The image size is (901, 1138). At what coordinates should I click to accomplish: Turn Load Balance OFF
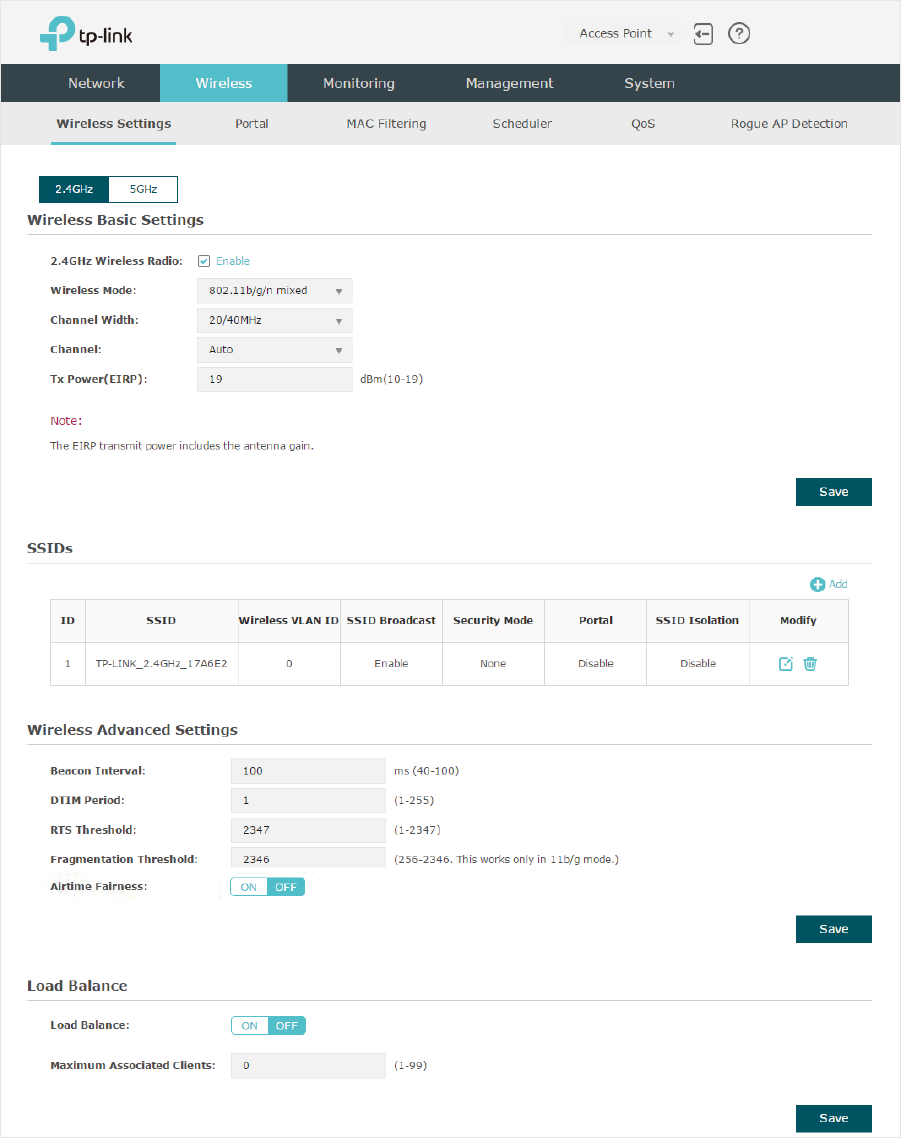[287, 1026]
